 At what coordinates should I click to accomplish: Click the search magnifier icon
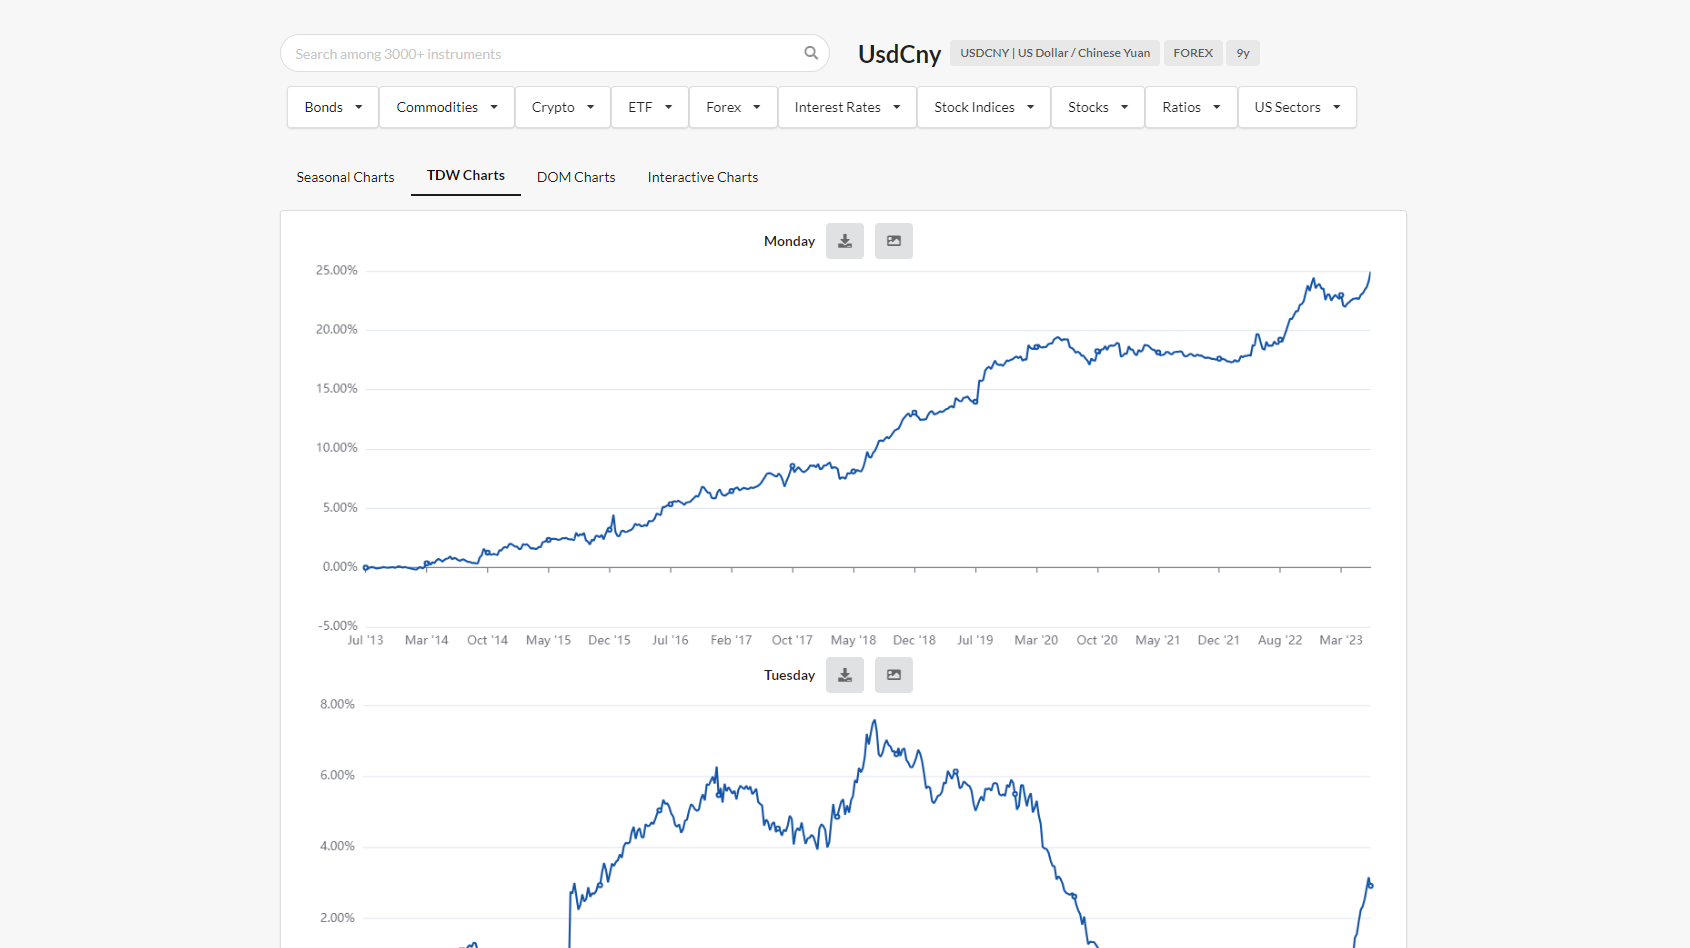tap(810, 53)
